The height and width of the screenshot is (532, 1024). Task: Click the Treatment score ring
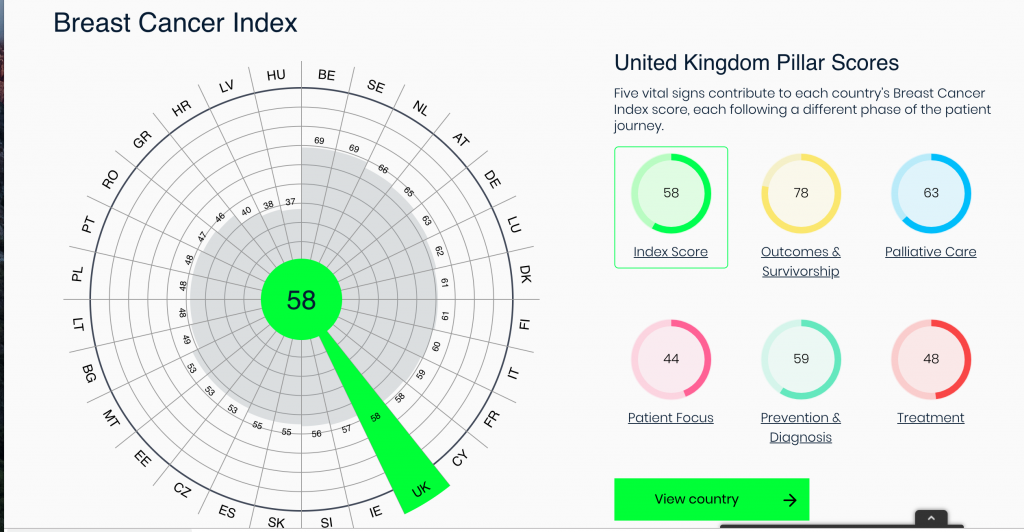(931, 359)
